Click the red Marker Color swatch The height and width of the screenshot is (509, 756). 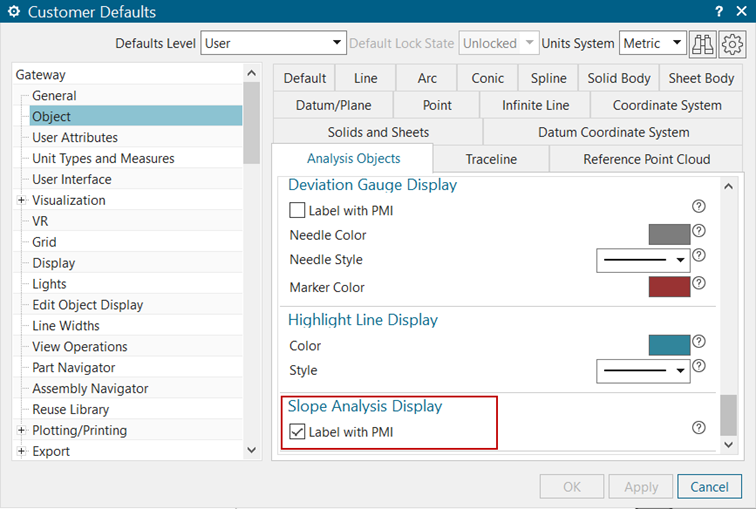click(x=669, y=288)
